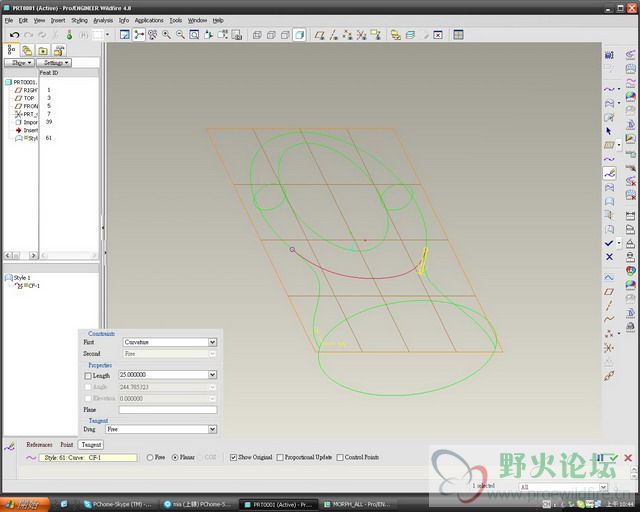
Task: Select the Free curve radio button
Action: tap(150, 458)
